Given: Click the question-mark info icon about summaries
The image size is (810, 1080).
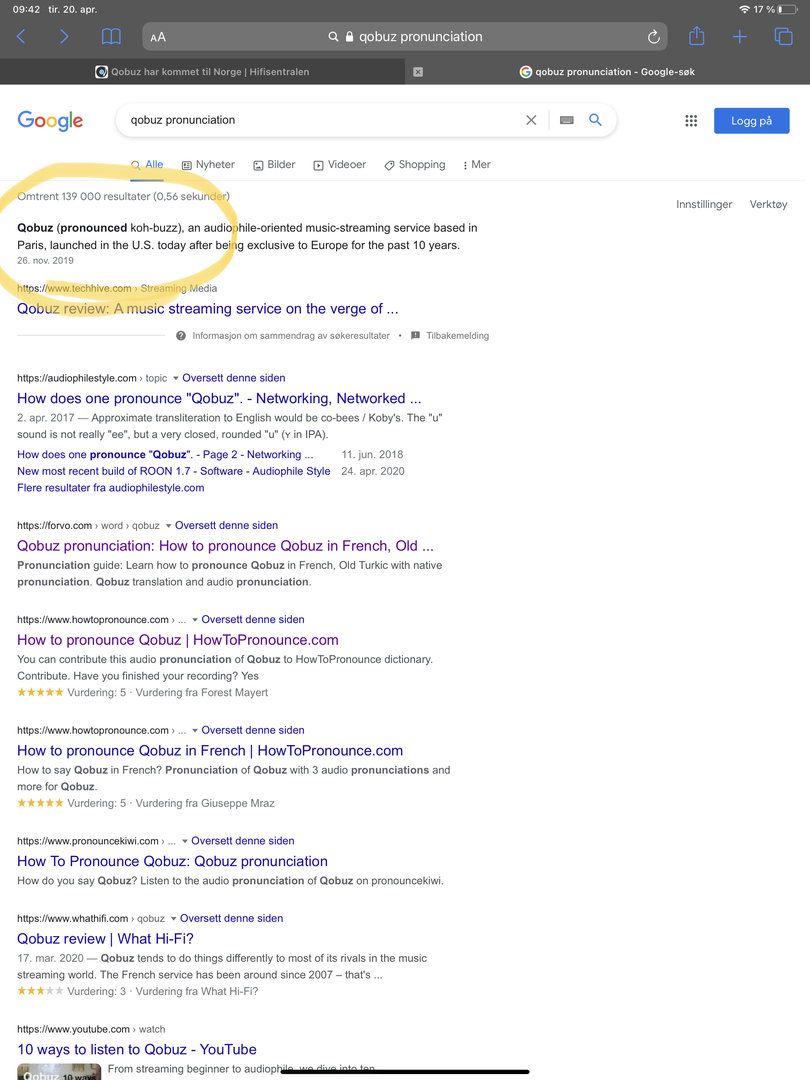Looking at the screenshot, I should 180,335.
